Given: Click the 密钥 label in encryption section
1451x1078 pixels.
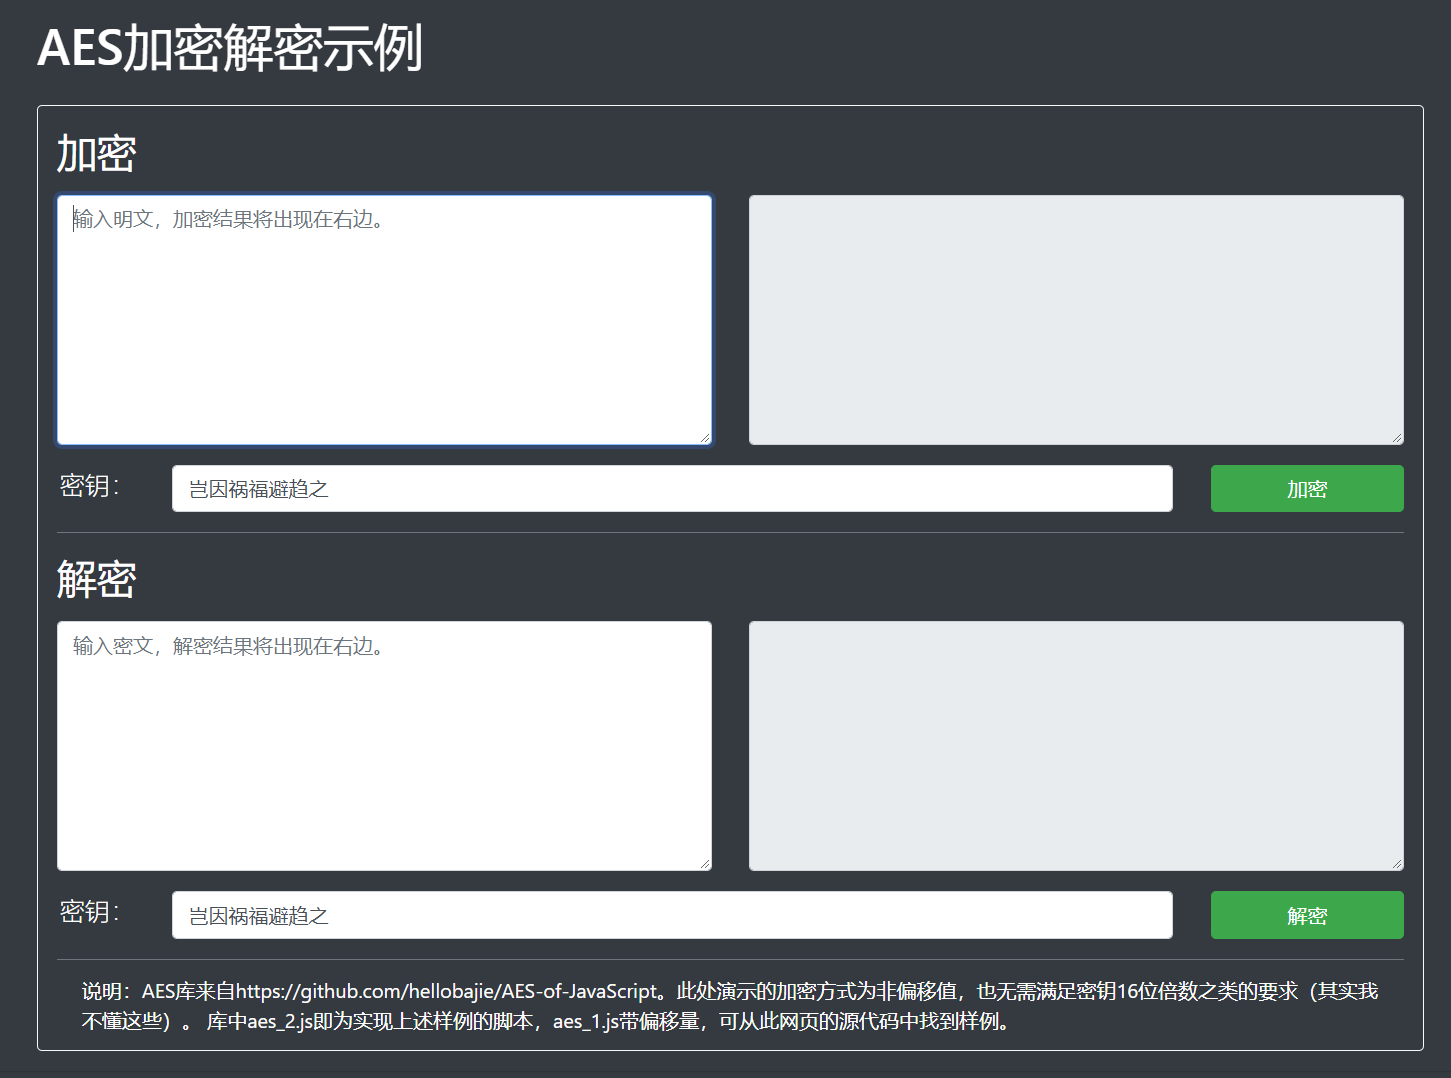Looking at the screenshot, I should pos(89,486).
